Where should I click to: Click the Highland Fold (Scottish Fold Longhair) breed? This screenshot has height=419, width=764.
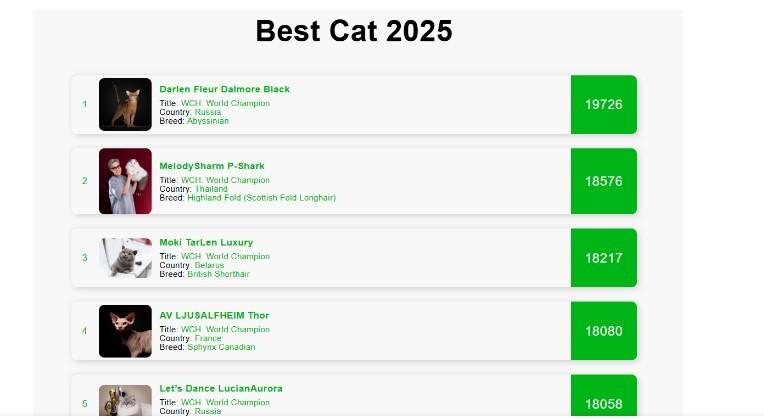tap(261, 198)
